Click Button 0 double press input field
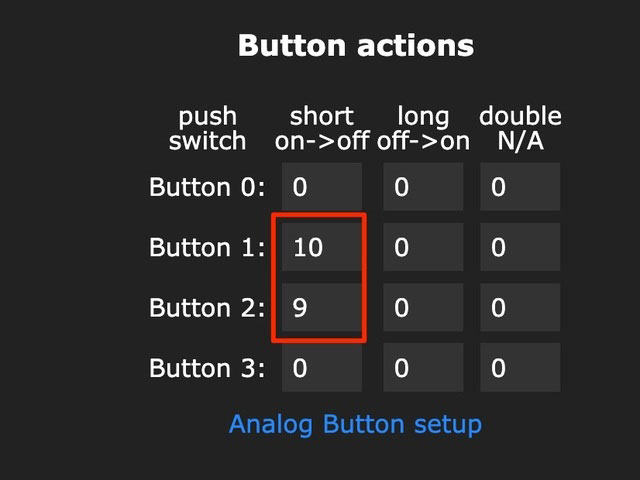This screenshot has width=640, height=480. click(520, 187)
